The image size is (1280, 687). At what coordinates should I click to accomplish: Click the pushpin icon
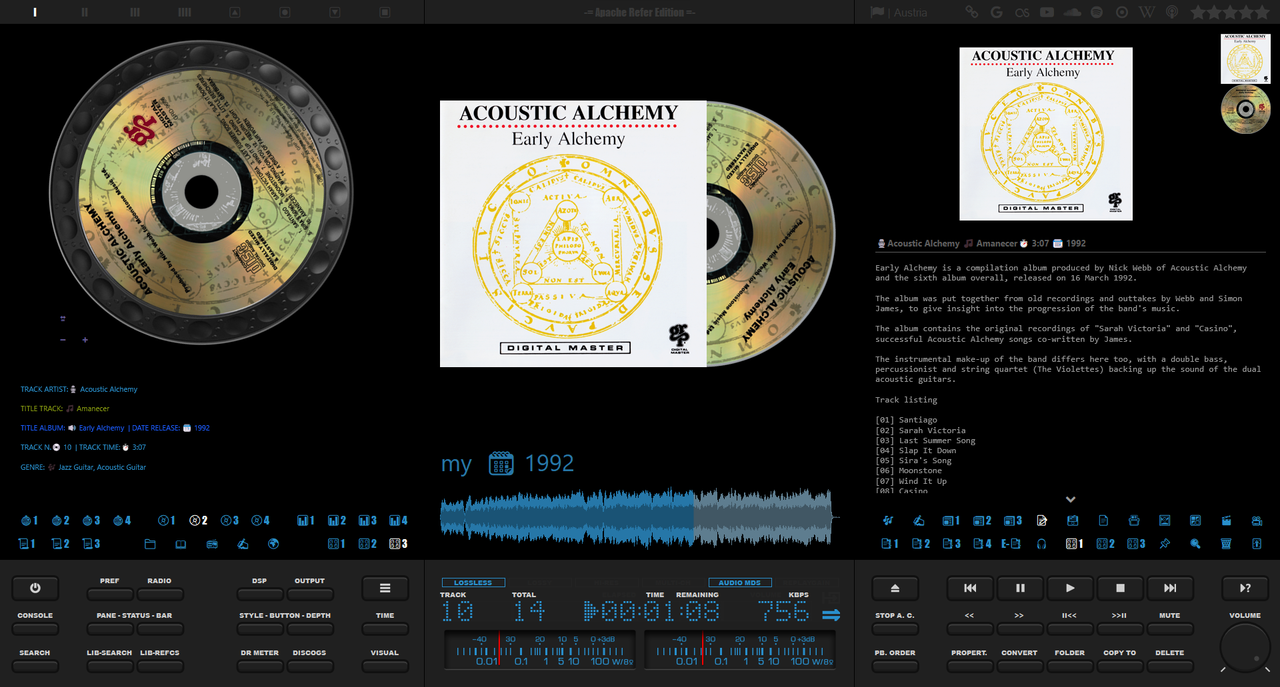[1165, 544]
